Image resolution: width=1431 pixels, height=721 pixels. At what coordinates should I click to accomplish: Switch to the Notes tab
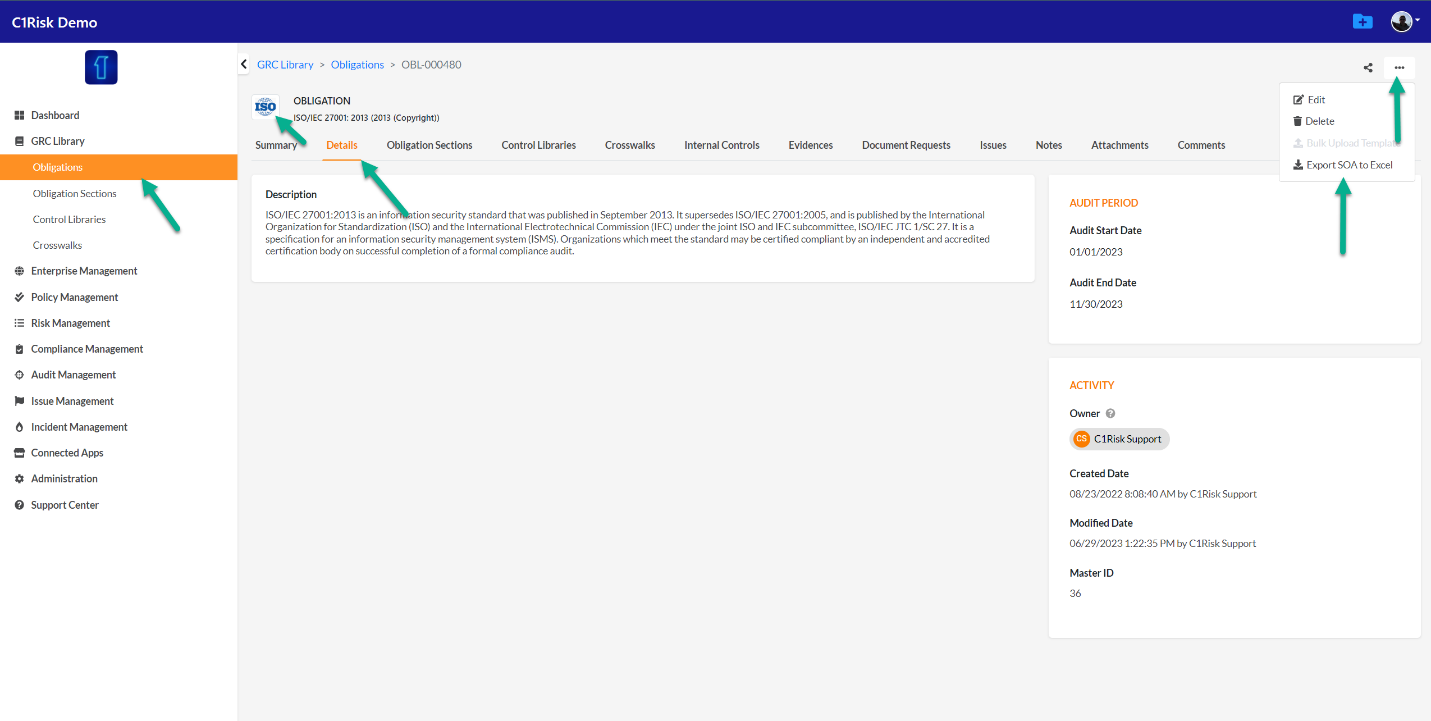(x=1049, y=145)
